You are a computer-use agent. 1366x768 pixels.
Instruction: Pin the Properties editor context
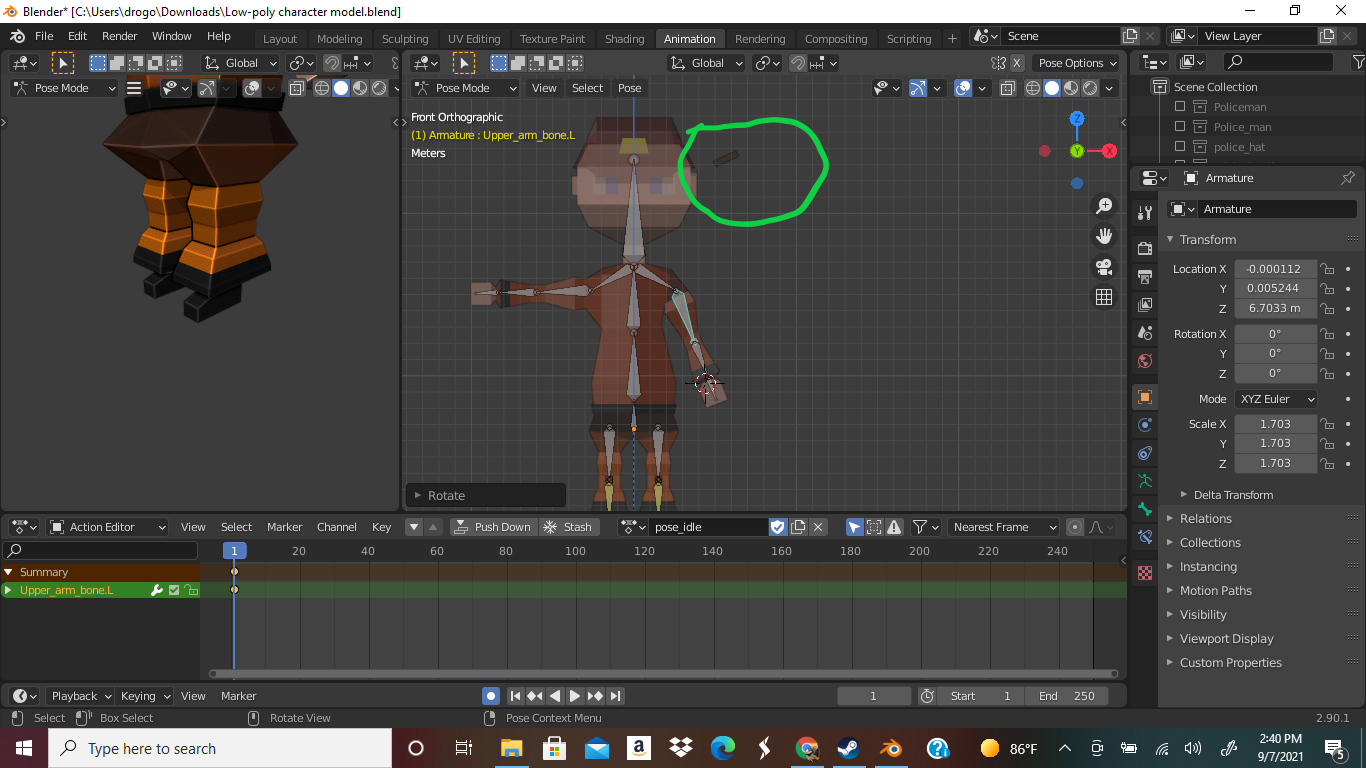(x=1348, y=178)
